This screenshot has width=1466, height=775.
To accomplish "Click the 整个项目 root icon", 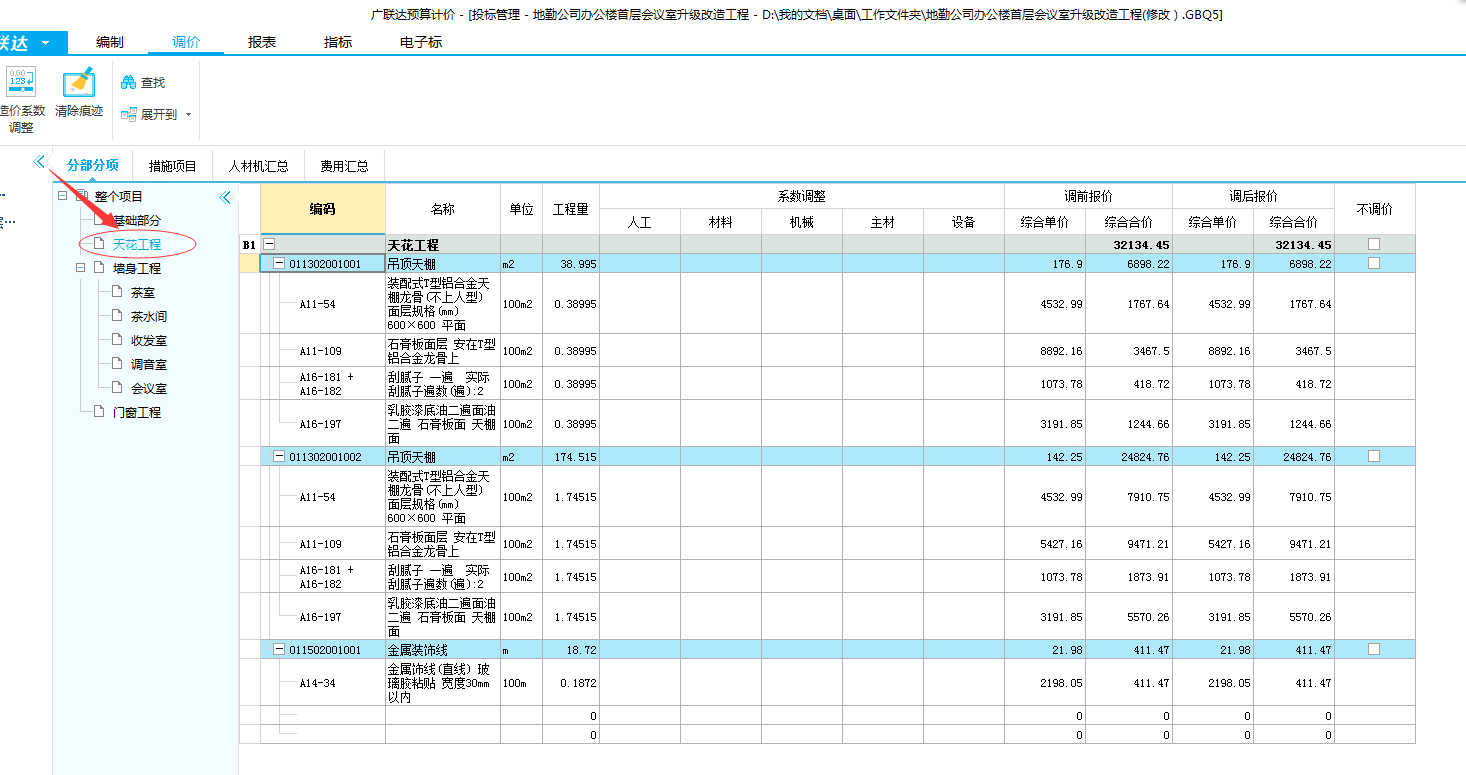I will [82, 196].
